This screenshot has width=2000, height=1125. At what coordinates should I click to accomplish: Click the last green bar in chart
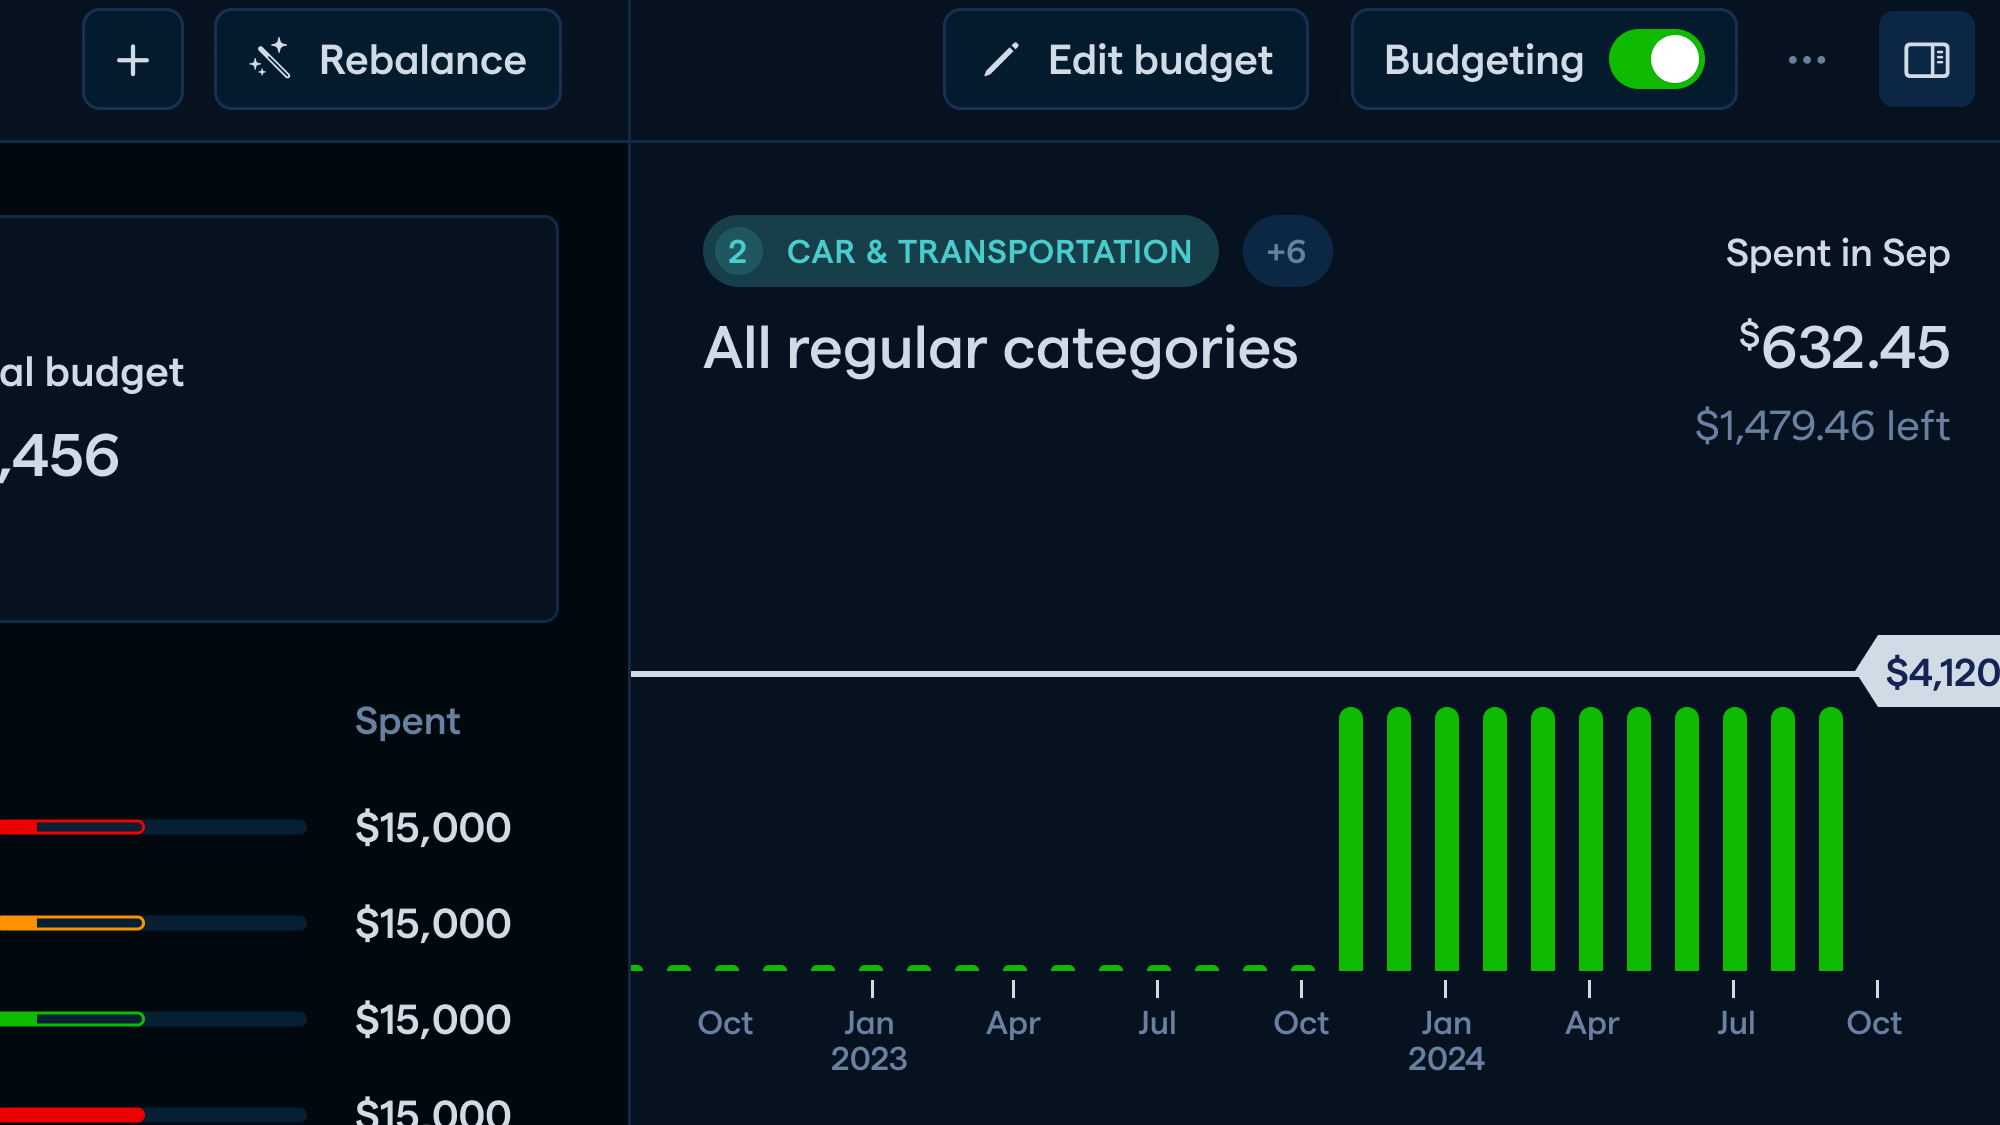pyautogui.click(x=1830, y=840)
